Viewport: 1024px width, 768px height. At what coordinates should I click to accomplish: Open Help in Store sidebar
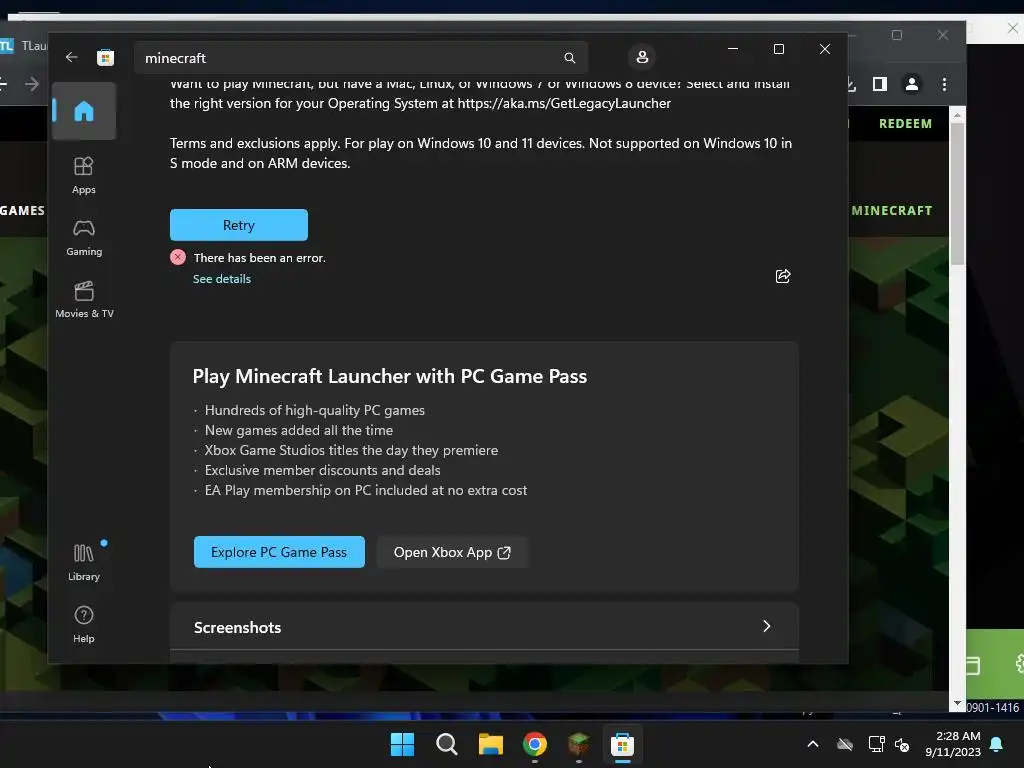(84, 624)
